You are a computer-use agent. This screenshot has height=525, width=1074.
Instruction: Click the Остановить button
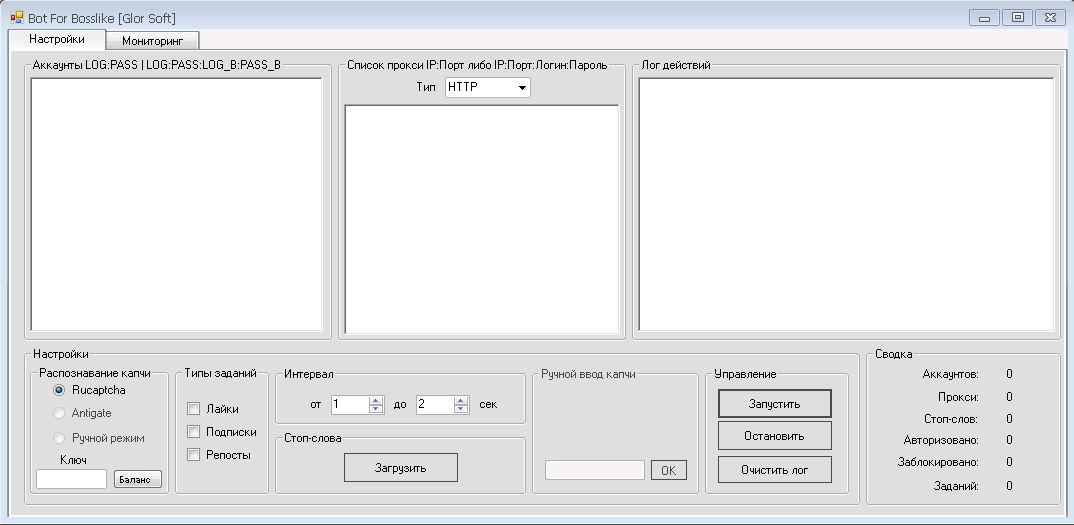tap(774, 436)
